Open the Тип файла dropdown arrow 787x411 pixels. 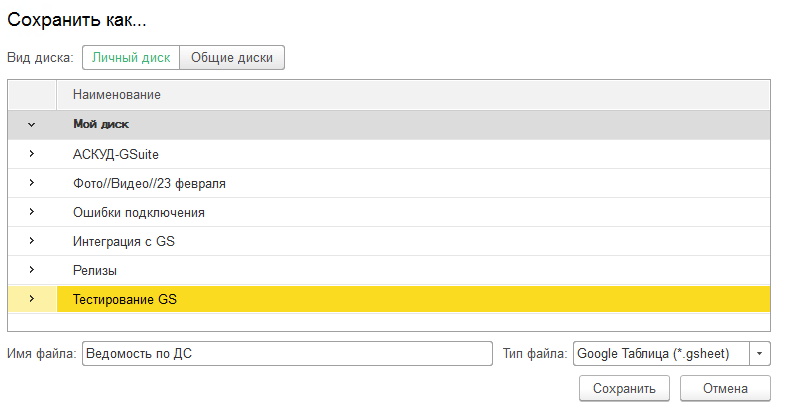point(760,354)
